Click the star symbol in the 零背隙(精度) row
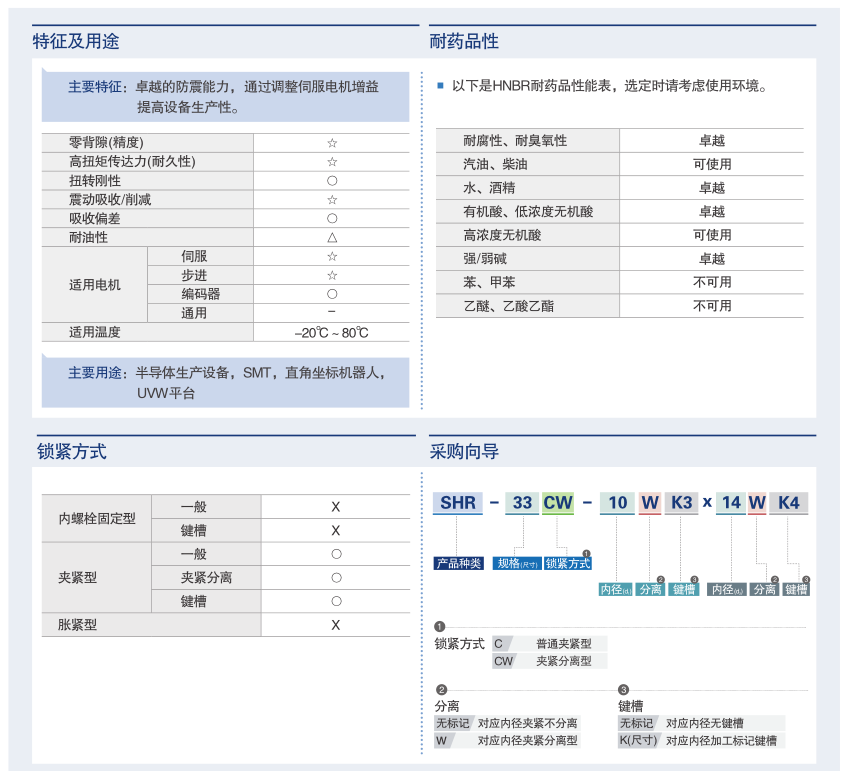This screenshot has height=771, width=847. tap(332, 143)
